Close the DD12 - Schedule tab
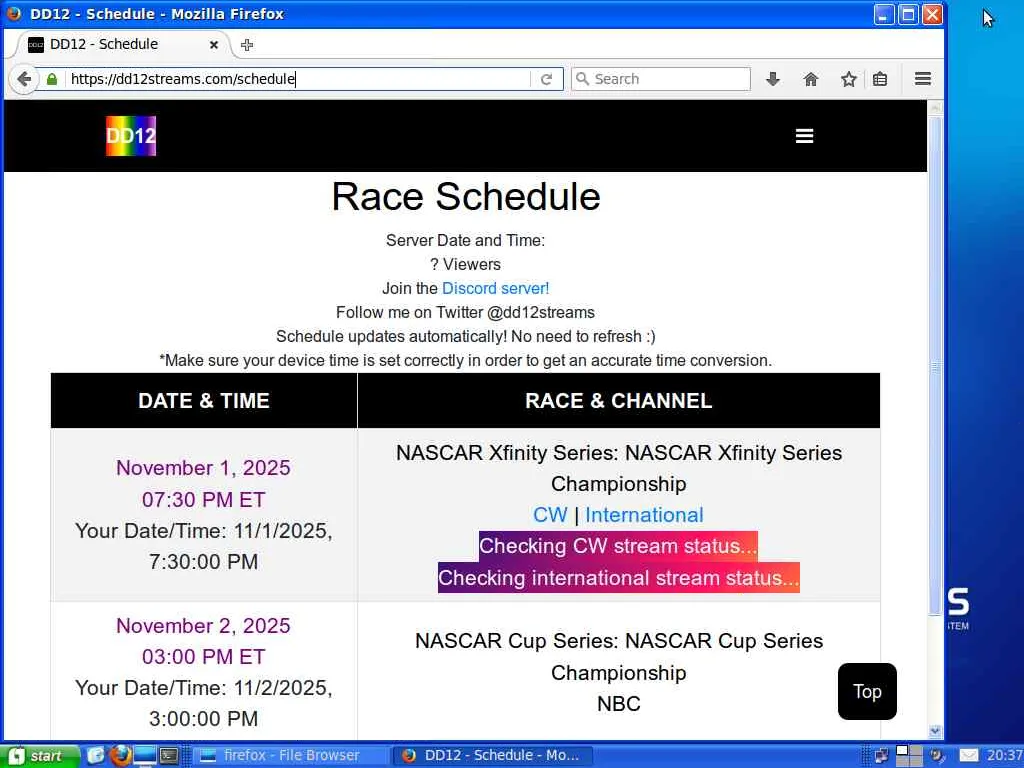 214,44
